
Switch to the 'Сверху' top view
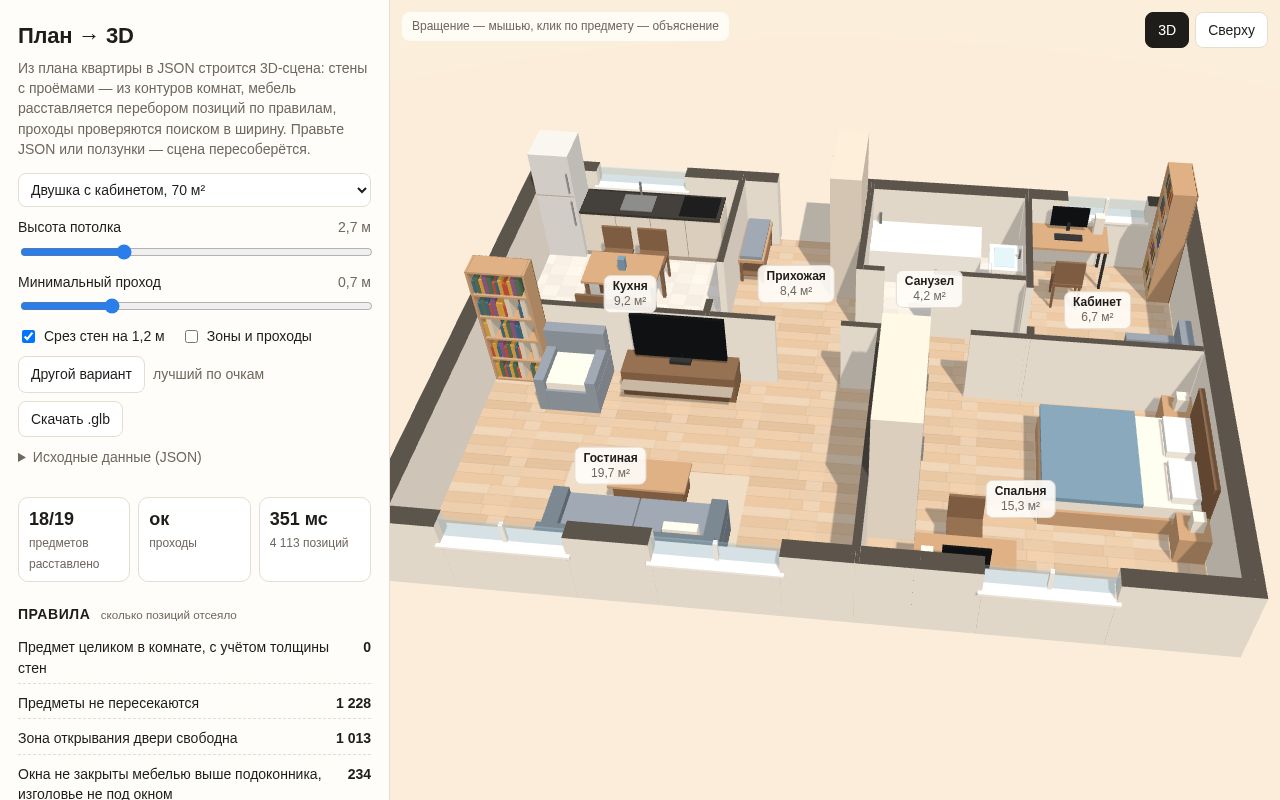(1231, 30)
